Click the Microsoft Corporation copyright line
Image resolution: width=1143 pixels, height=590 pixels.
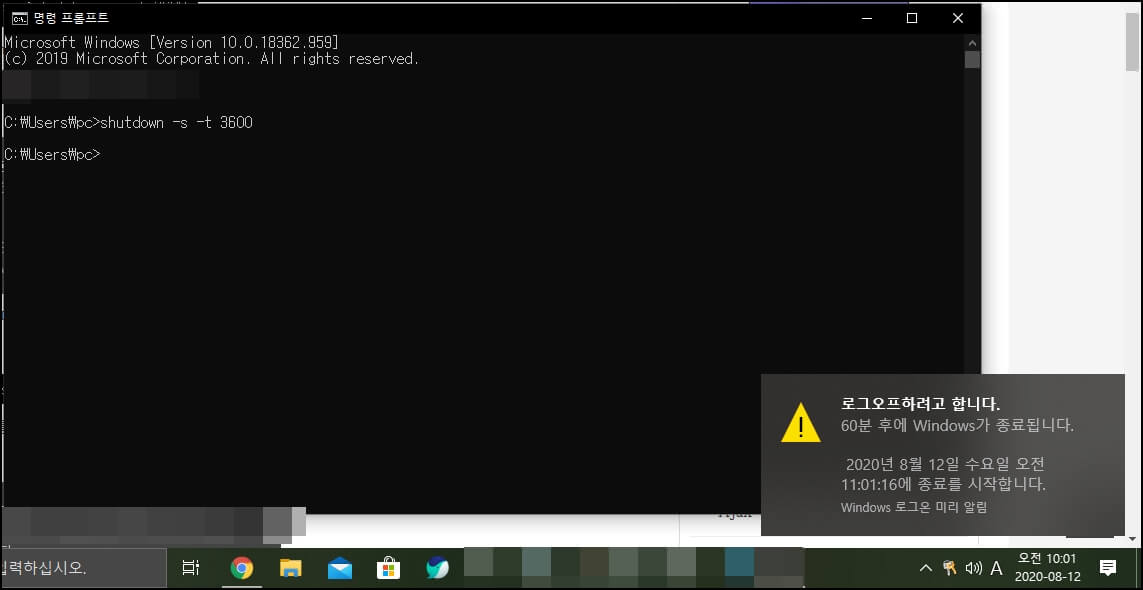pos(212,59)
